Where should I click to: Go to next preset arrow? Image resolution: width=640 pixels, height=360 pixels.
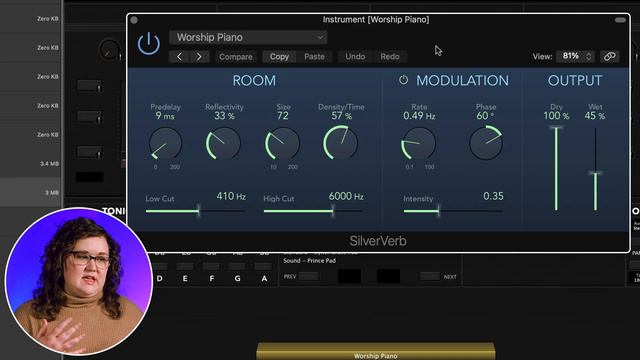click(x=199, y=57)
